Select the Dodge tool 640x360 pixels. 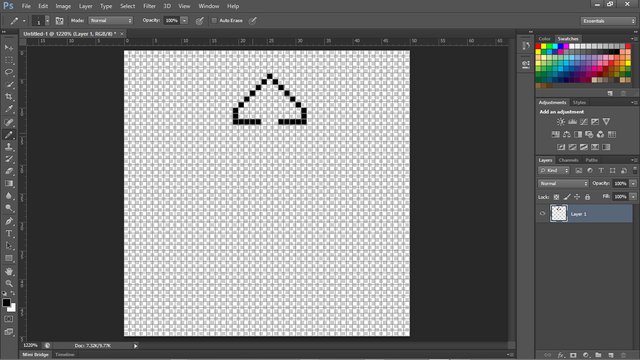coord(9,208)
